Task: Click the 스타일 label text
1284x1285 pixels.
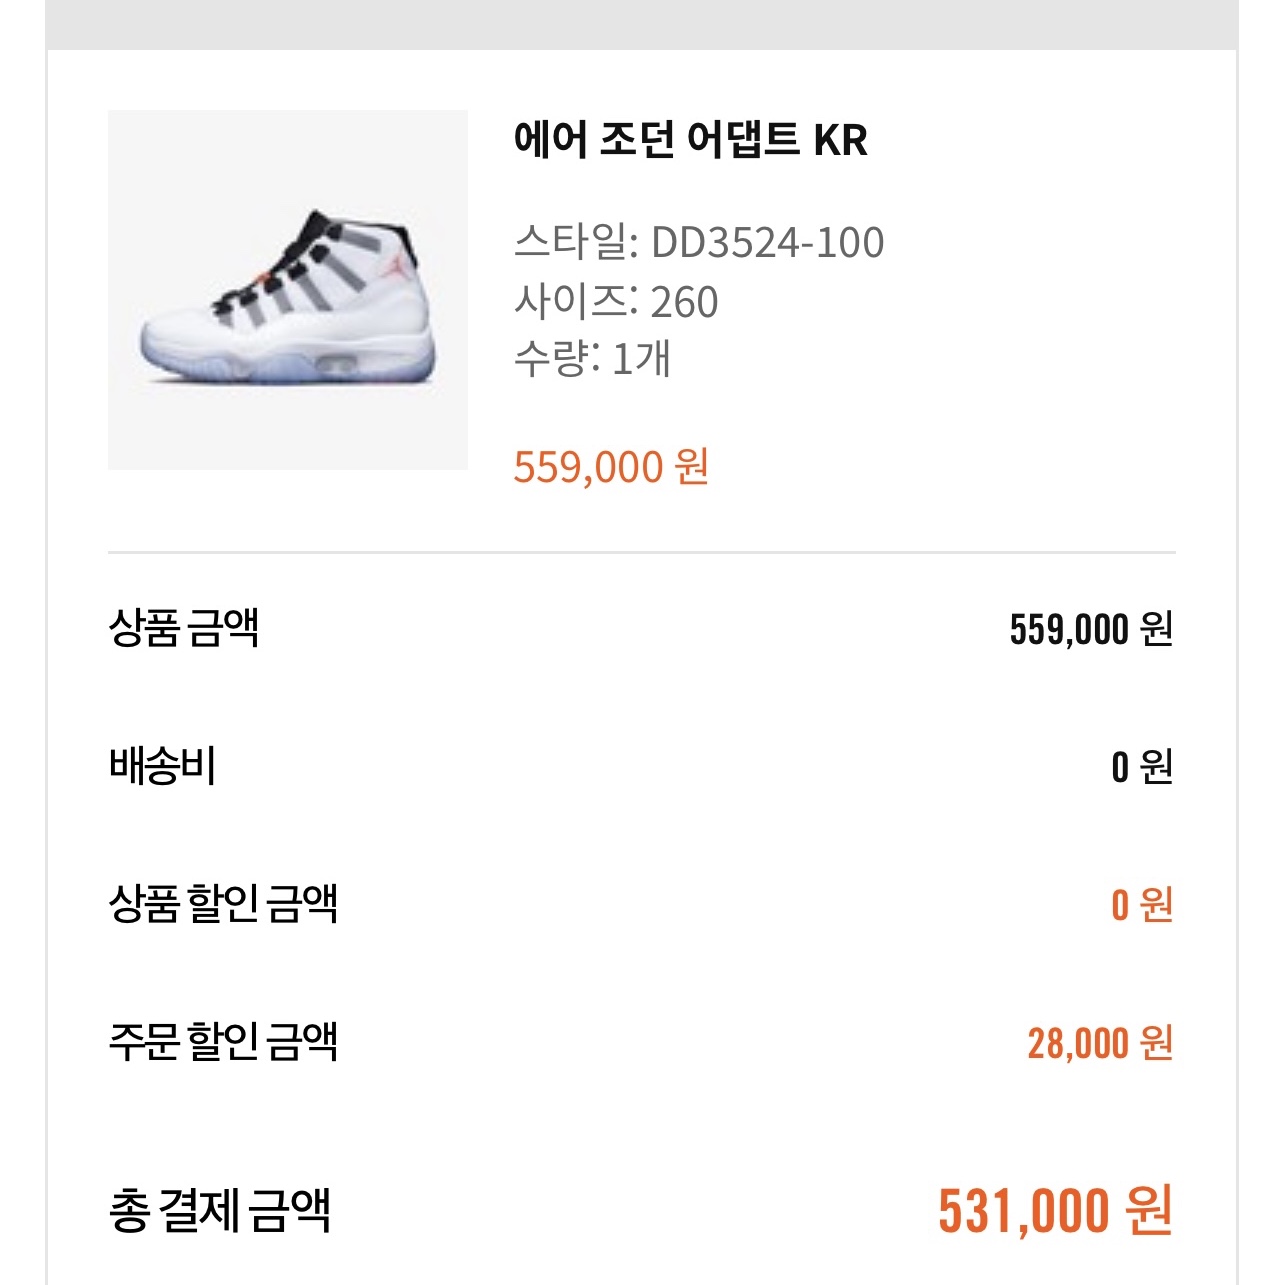Action: click(x=575, y=242)
